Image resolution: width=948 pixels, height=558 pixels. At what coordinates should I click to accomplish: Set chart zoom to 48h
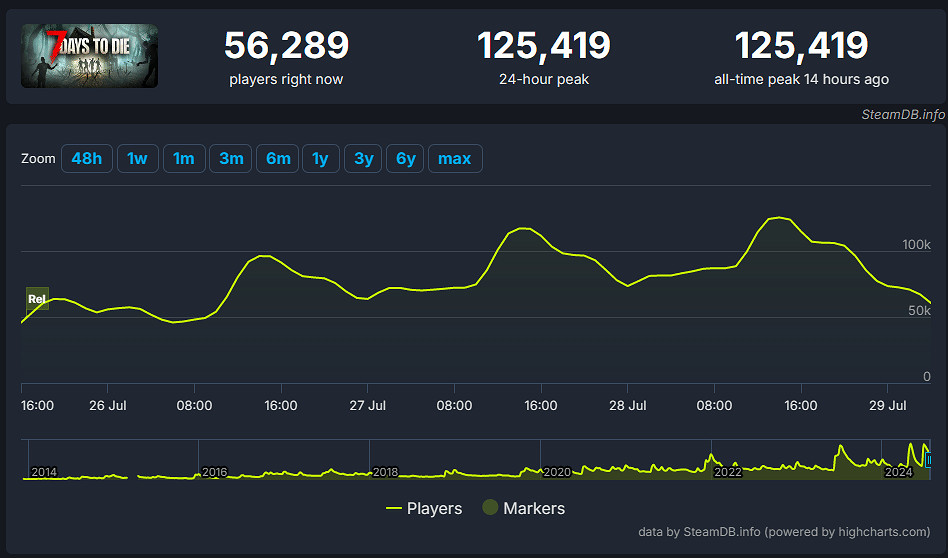click(x=87, y=159)
